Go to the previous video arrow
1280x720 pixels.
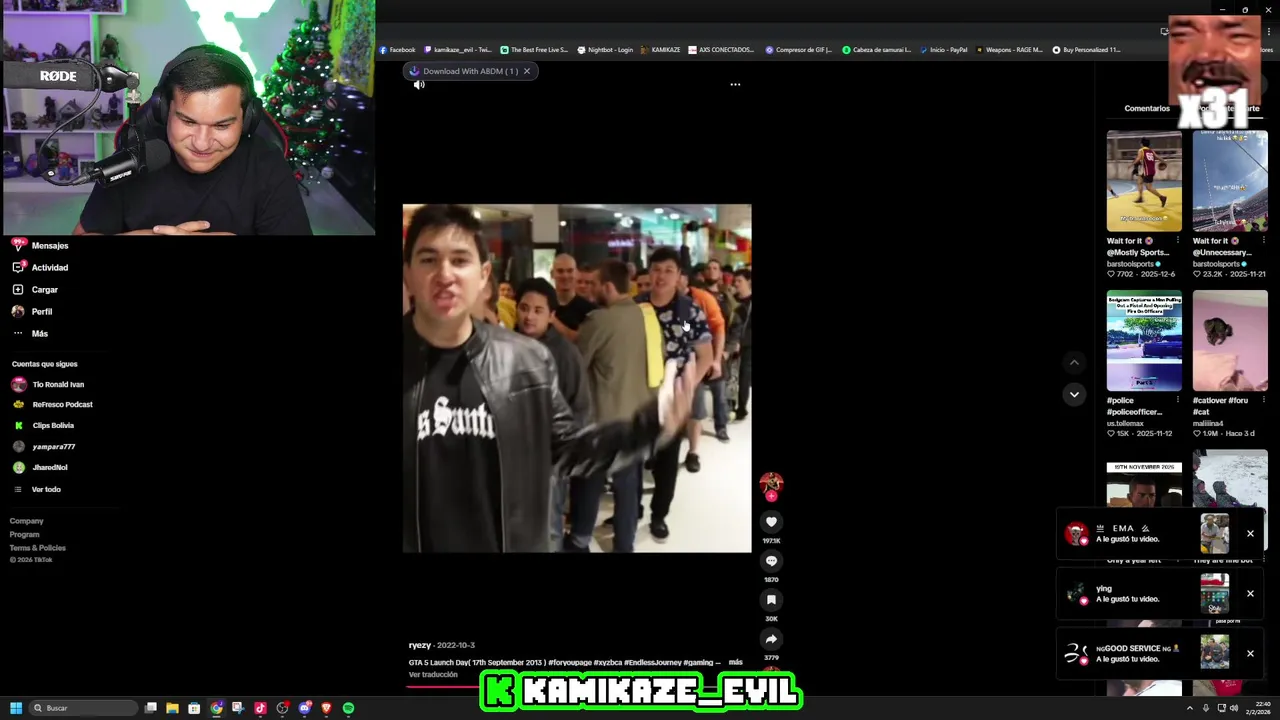[x=1074, y=363]
